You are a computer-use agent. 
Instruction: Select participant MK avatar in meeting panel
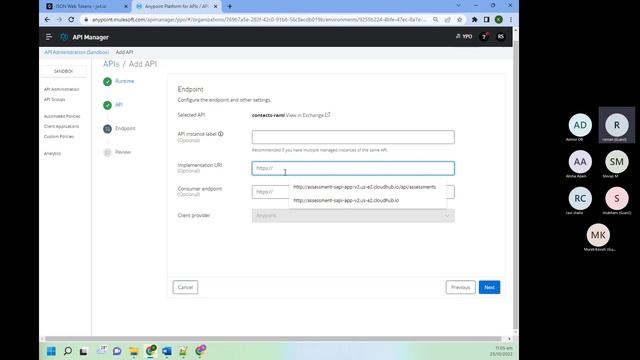point(598,235)
